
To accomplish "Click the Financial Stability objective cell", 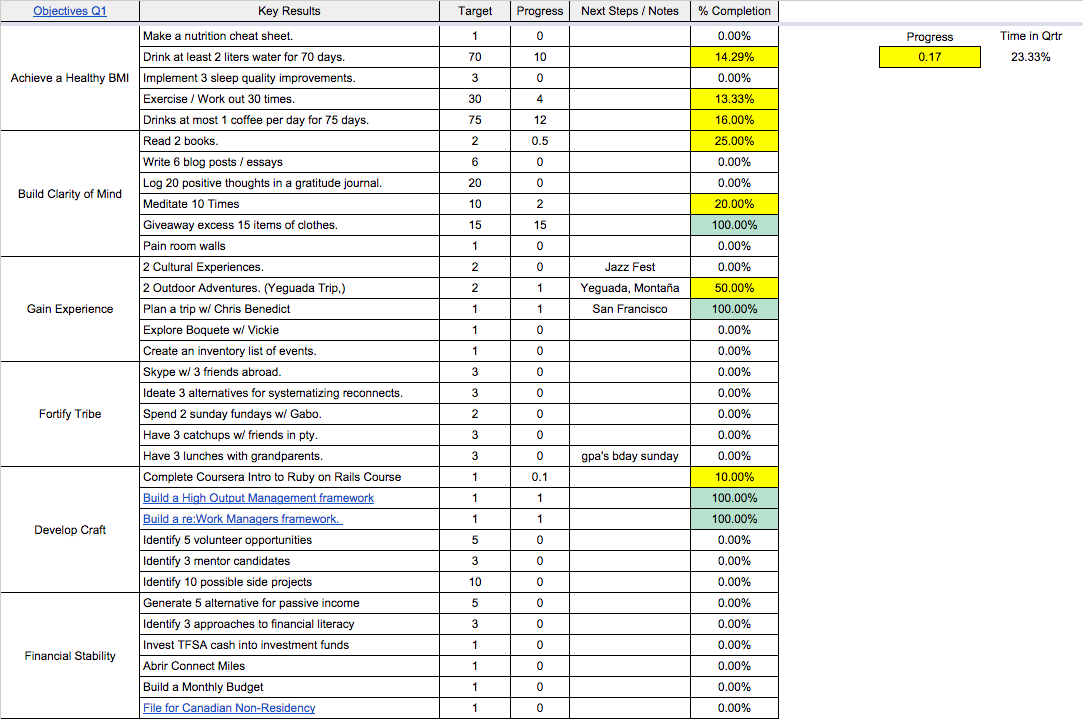I will 70,656.
